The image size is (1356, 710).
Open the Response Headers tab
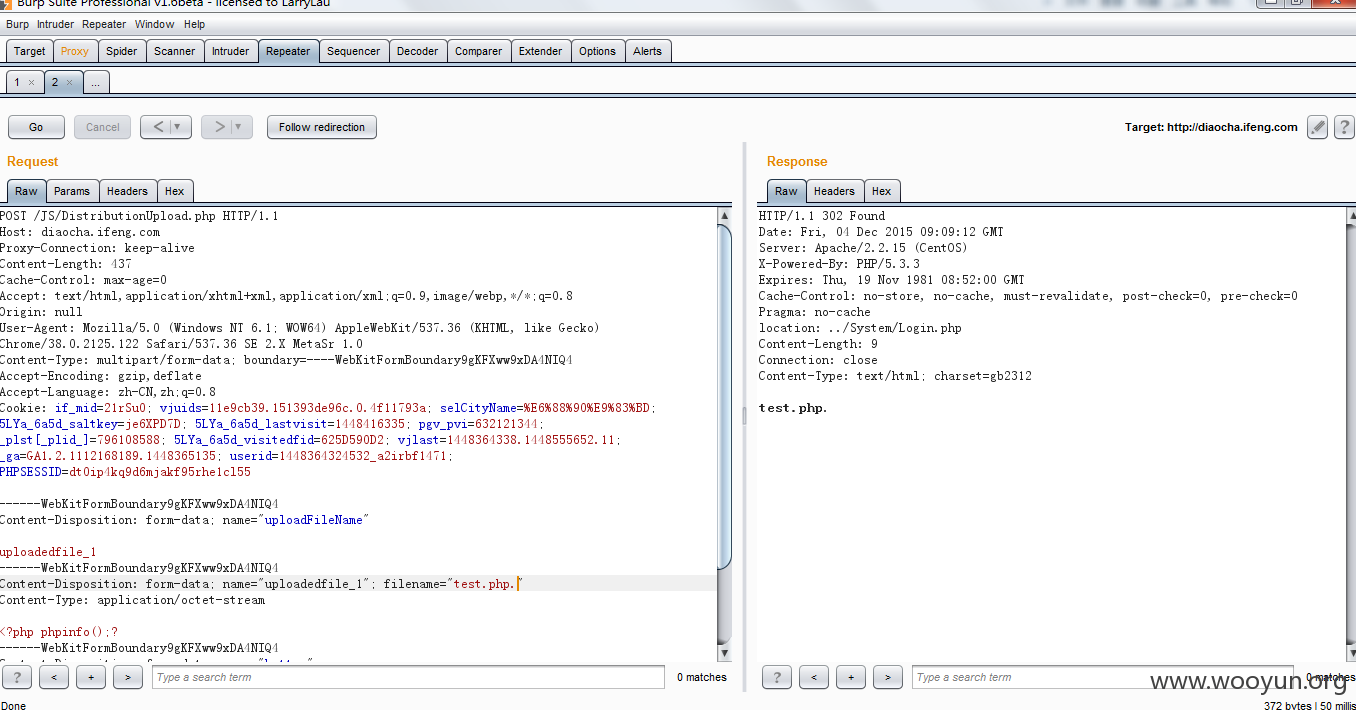pyautogui.click(x=834, y=191)
